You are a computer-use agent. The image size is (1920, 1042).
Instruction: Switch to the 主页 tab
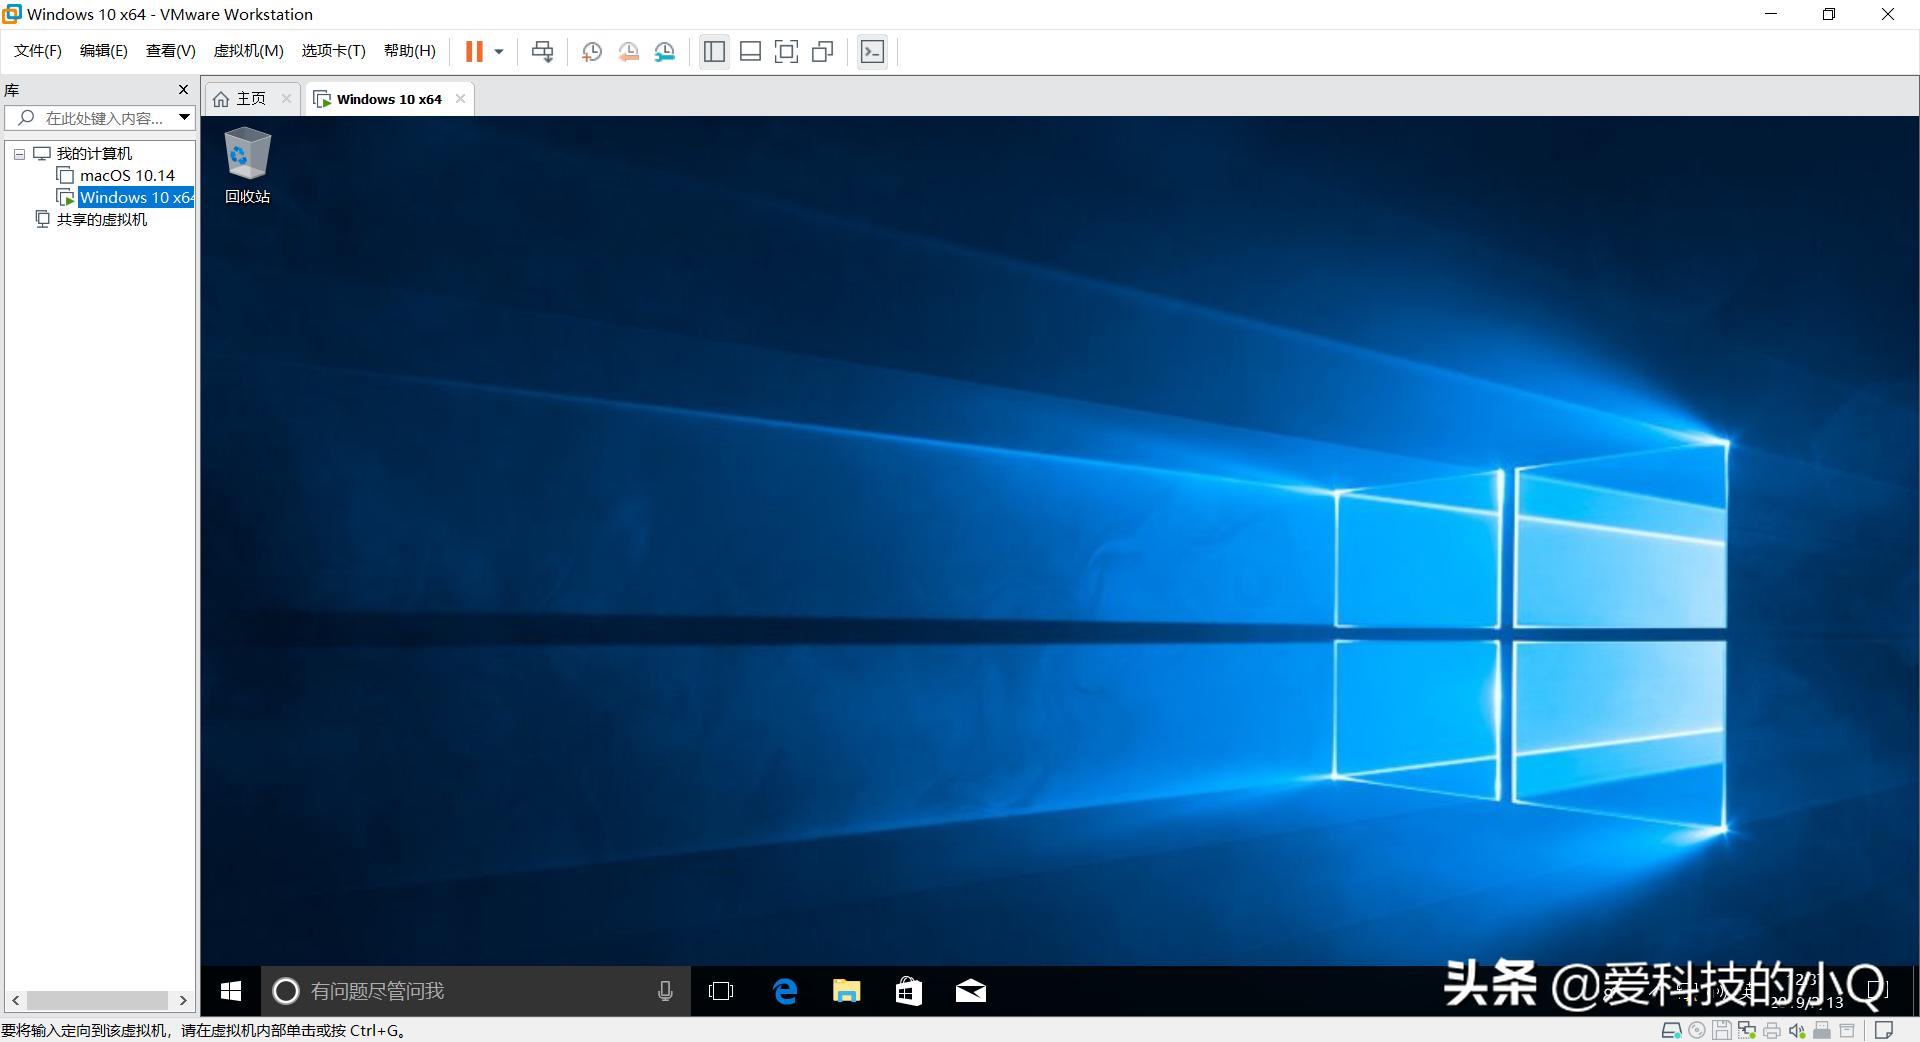coord(249,98)
